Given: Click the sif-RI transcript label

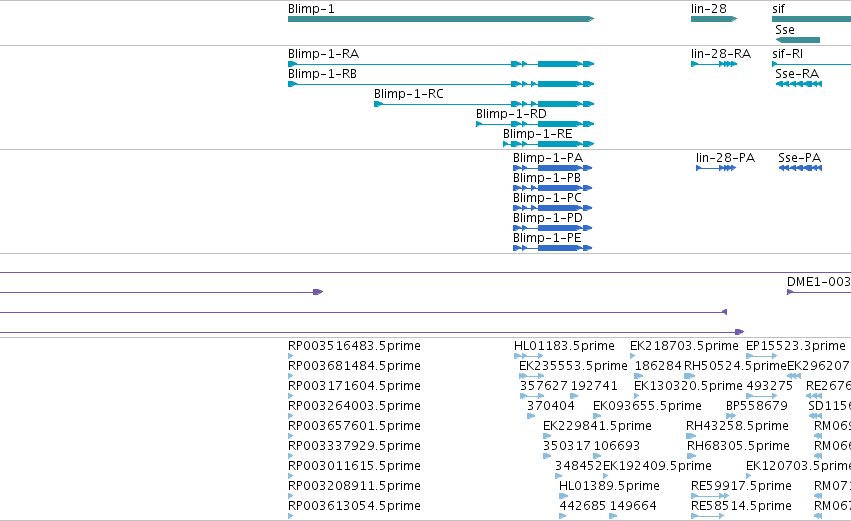Looking at the screenshot, I should 788,54.
